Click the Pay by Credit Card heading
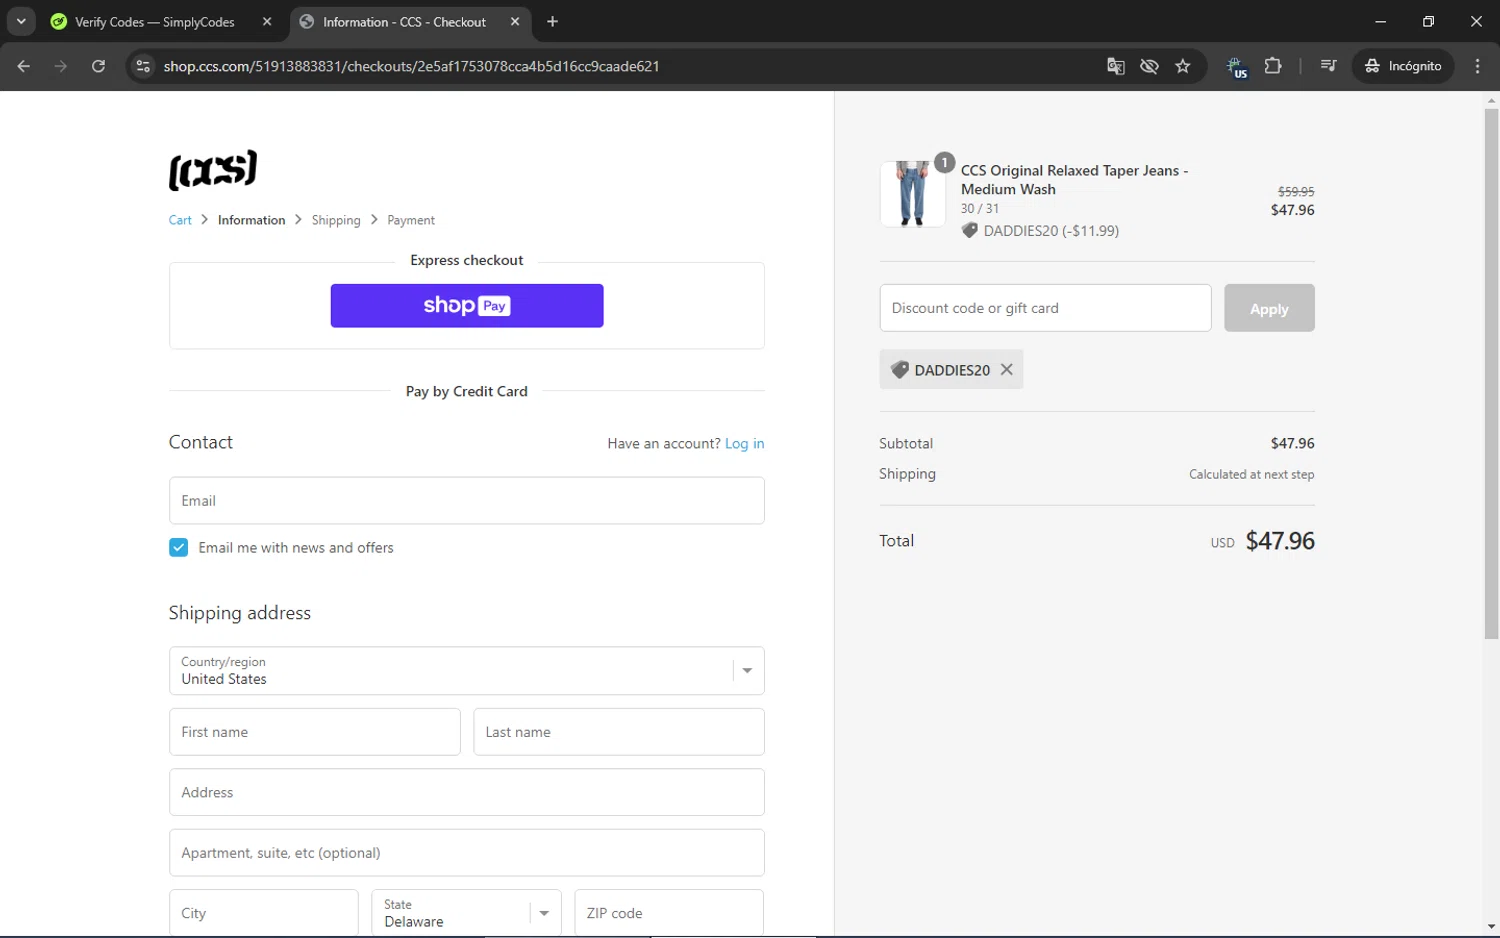The image size is (1500, 938). pyautogui.click(x=467, y=392)
